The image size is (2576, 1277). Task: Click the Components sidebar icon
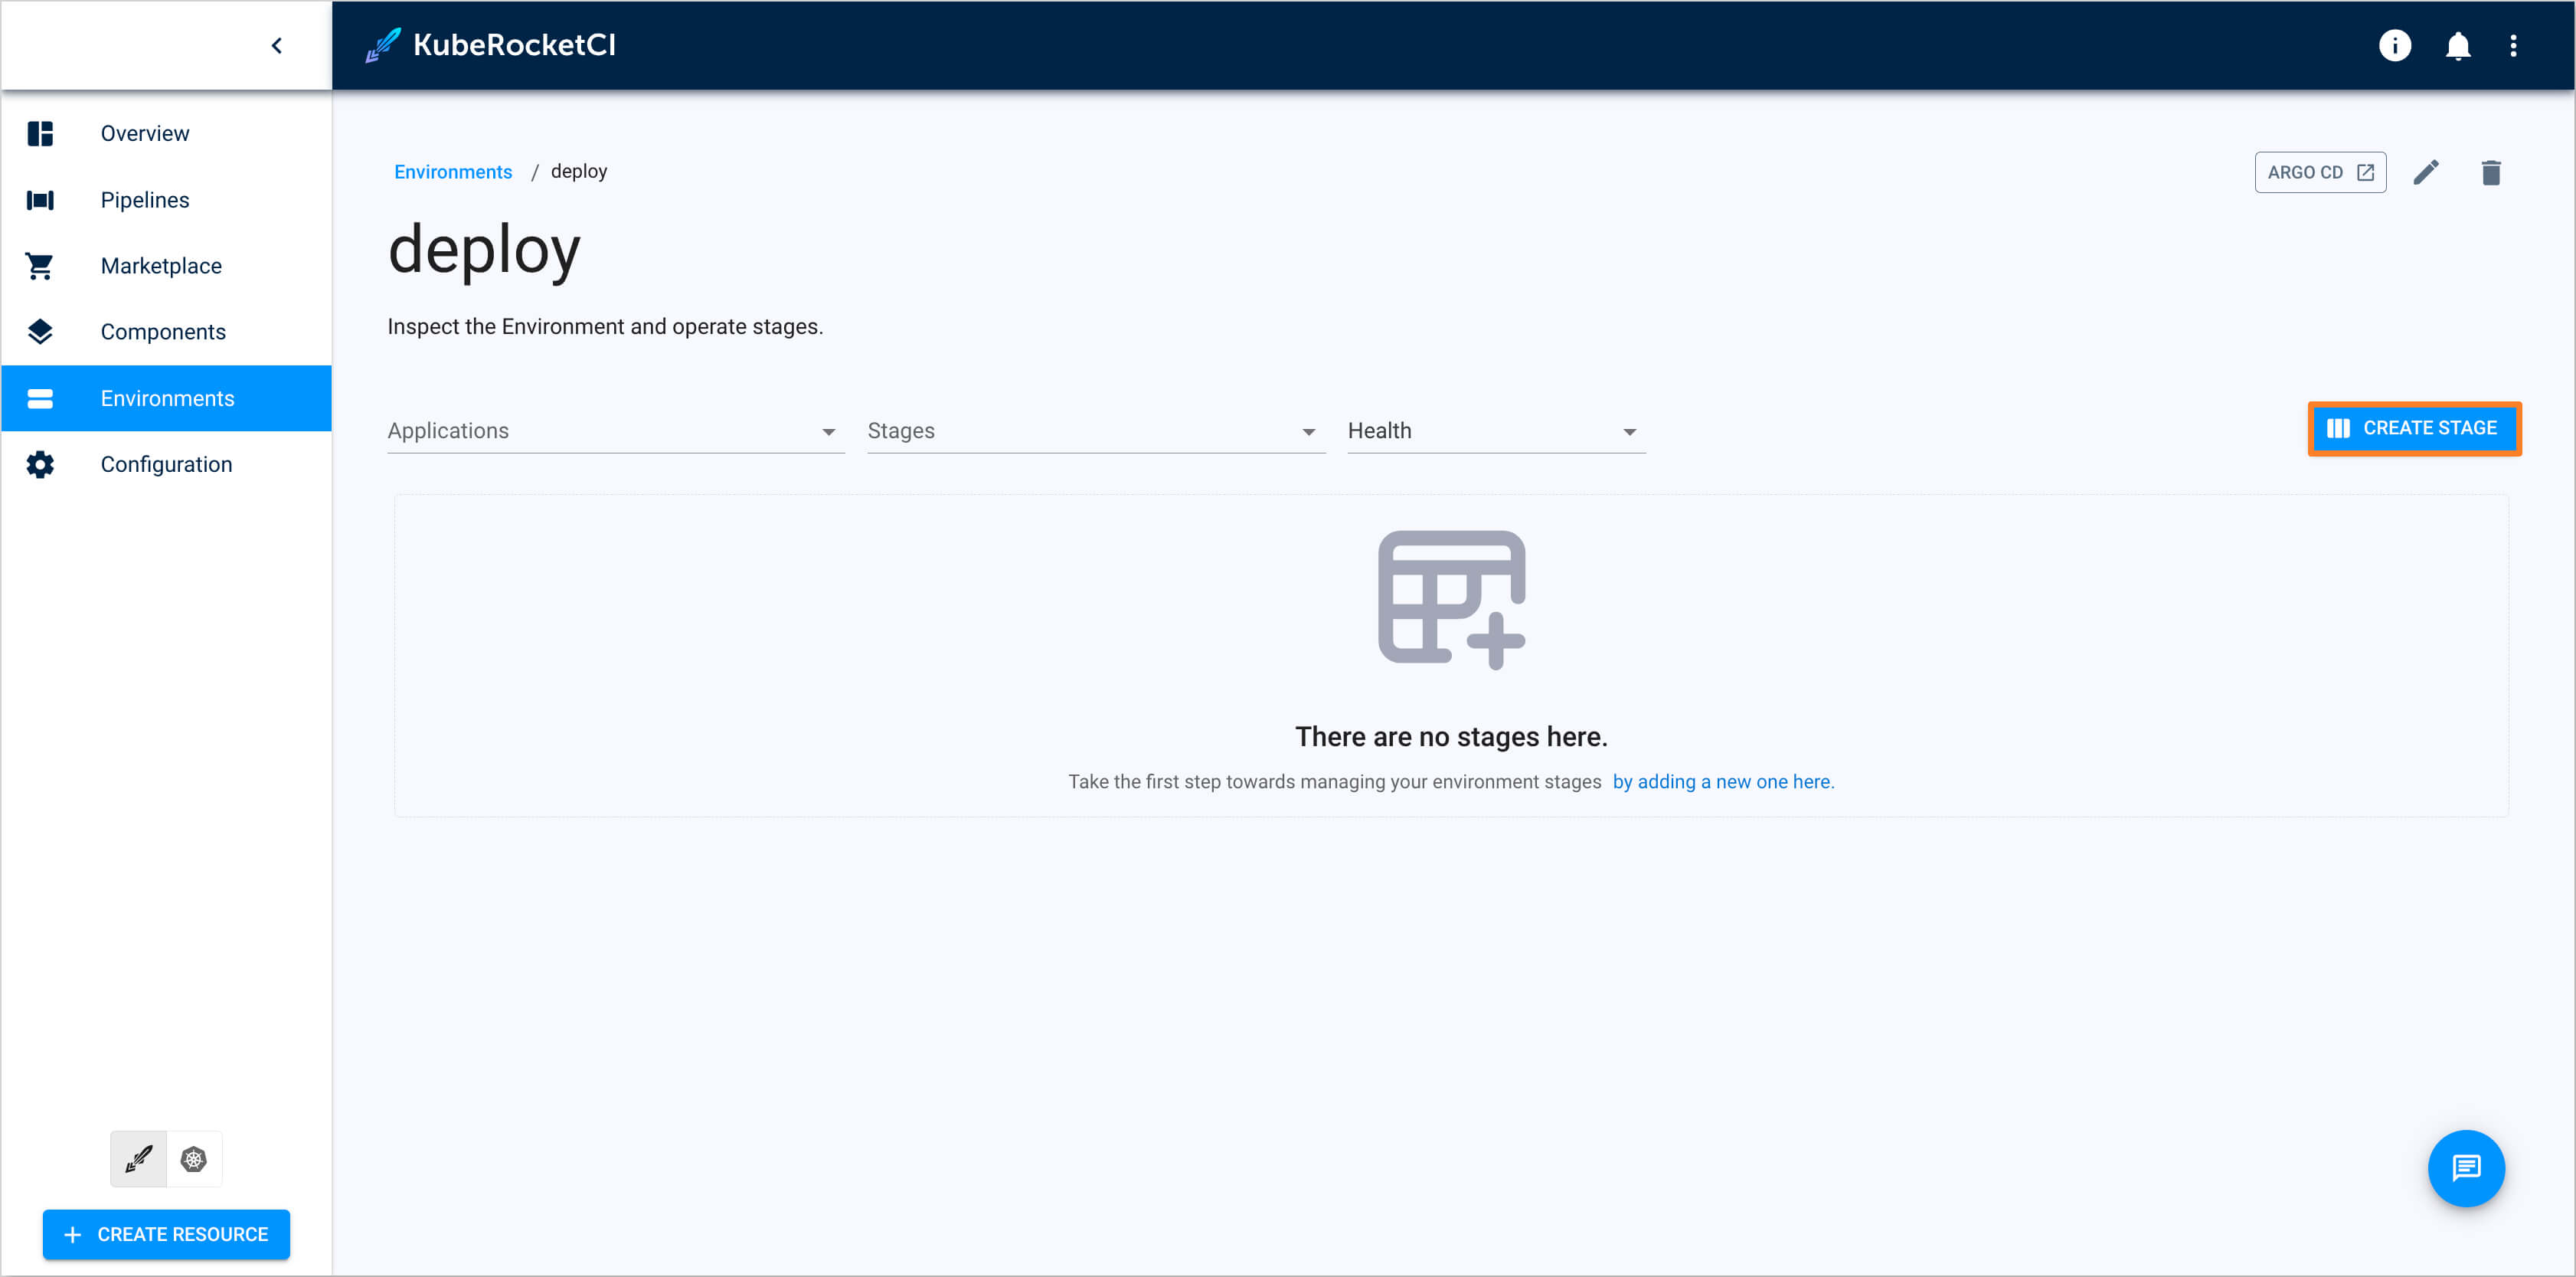[x=43, y=330]
